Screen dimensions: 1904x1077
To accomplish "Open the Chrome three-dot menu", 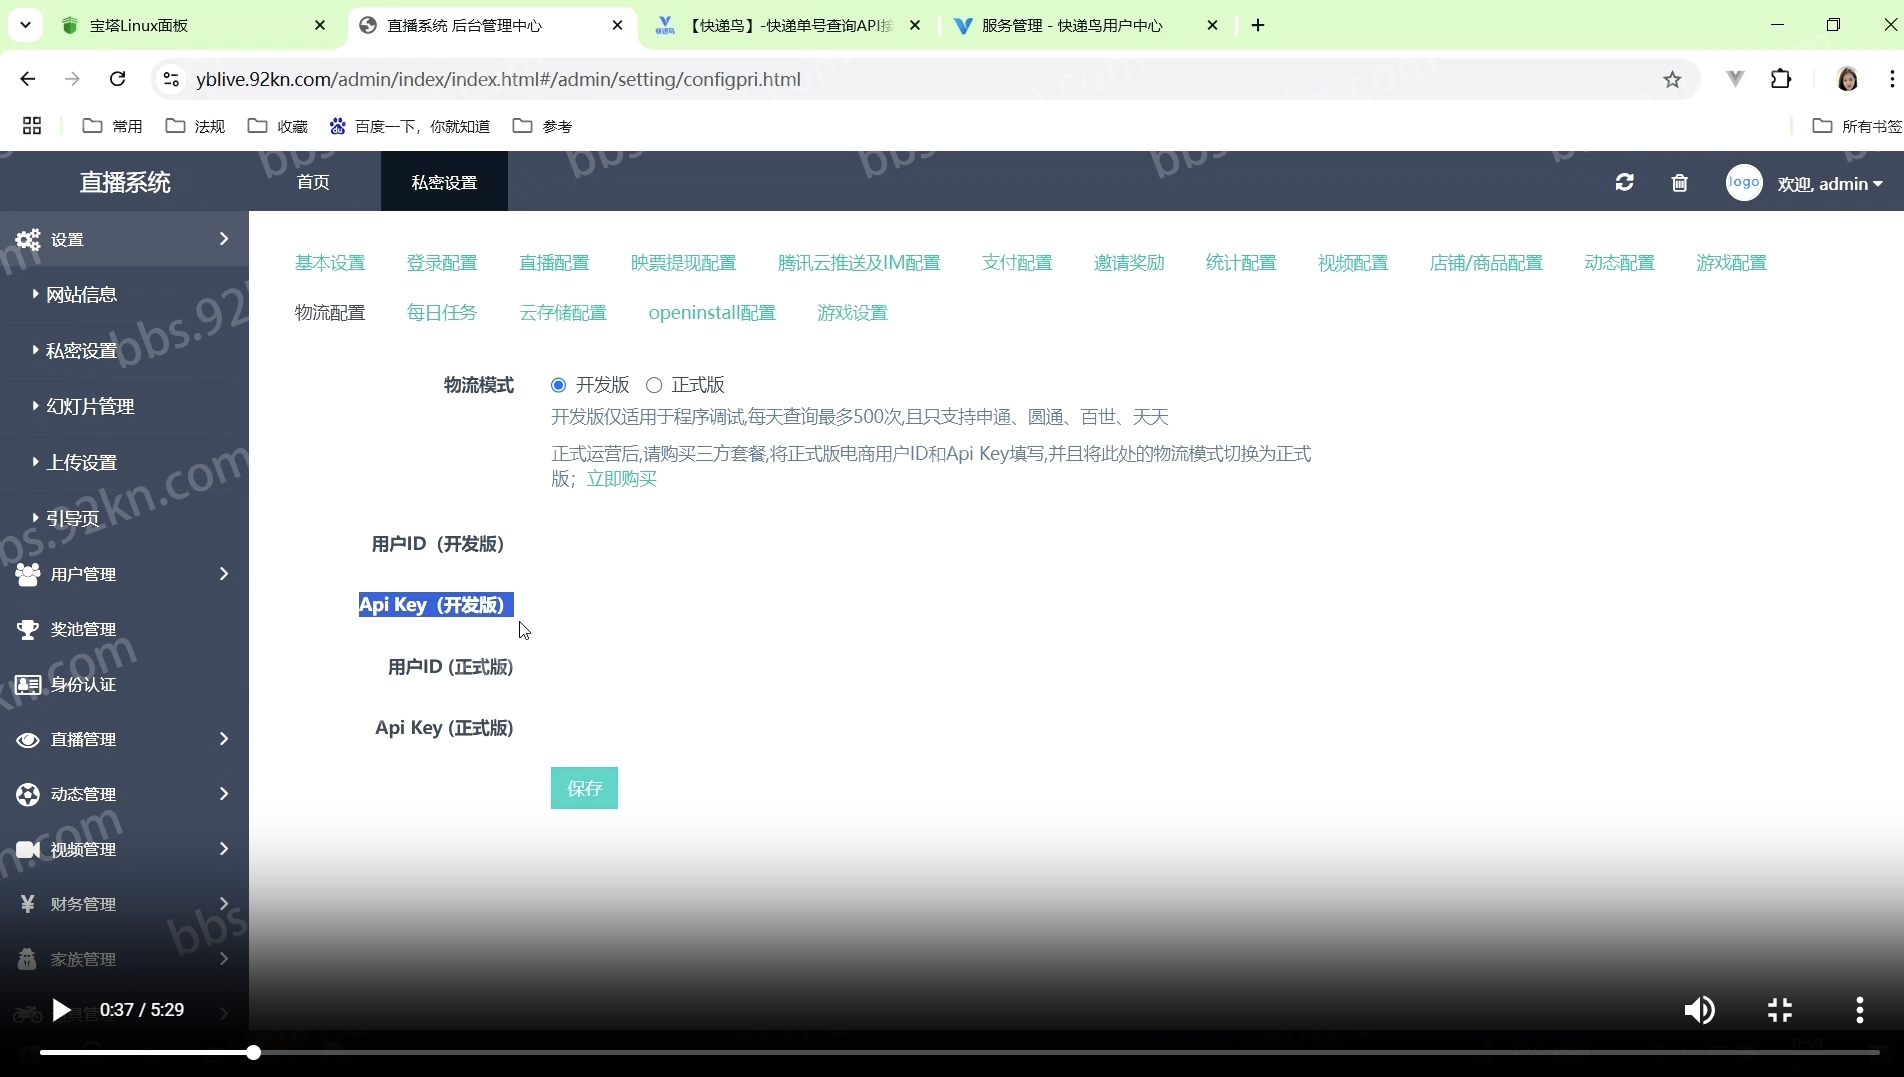I will [1892, 79].
